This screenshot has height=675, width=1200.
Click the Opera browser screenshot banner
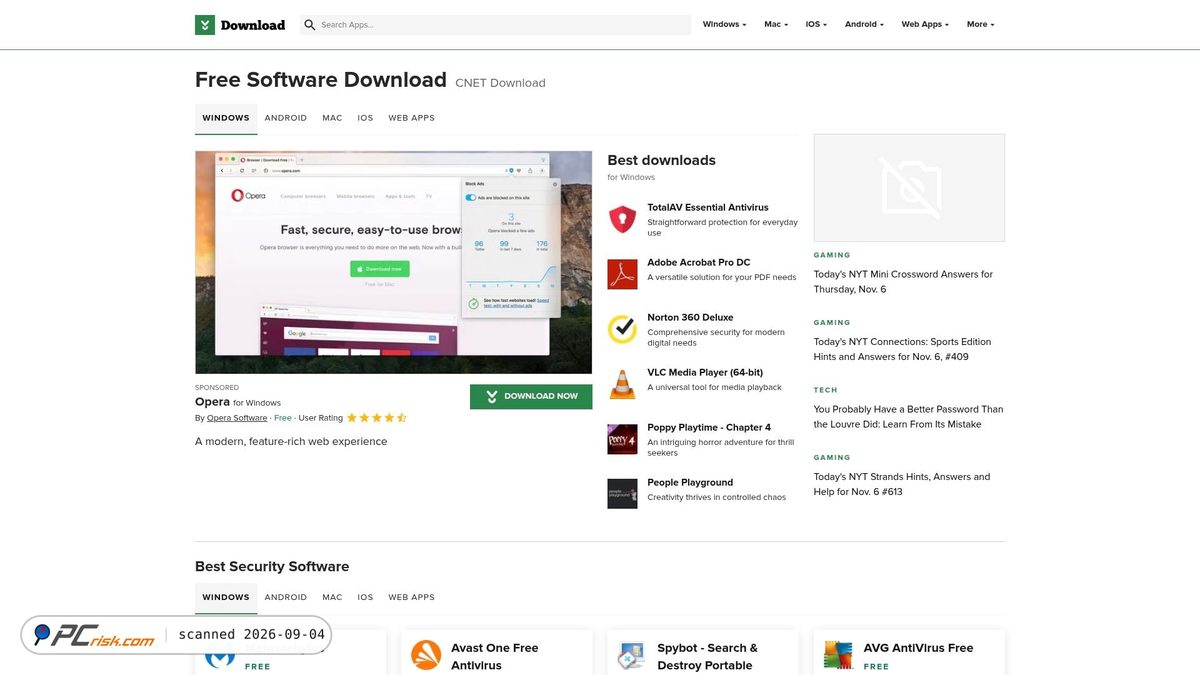coord(393,262)
